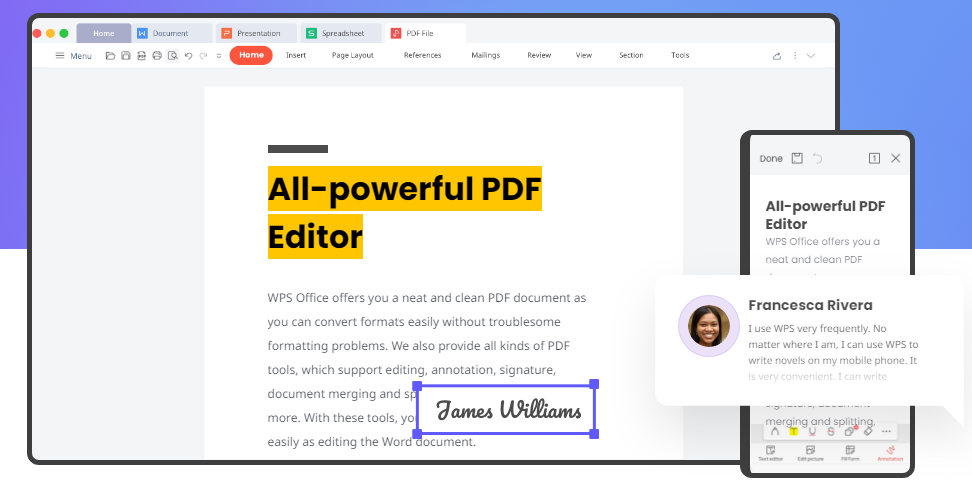This screenshot has height=501, width=972.
Task: Click the orange Presentation P icon
Action: pos(226,33)
